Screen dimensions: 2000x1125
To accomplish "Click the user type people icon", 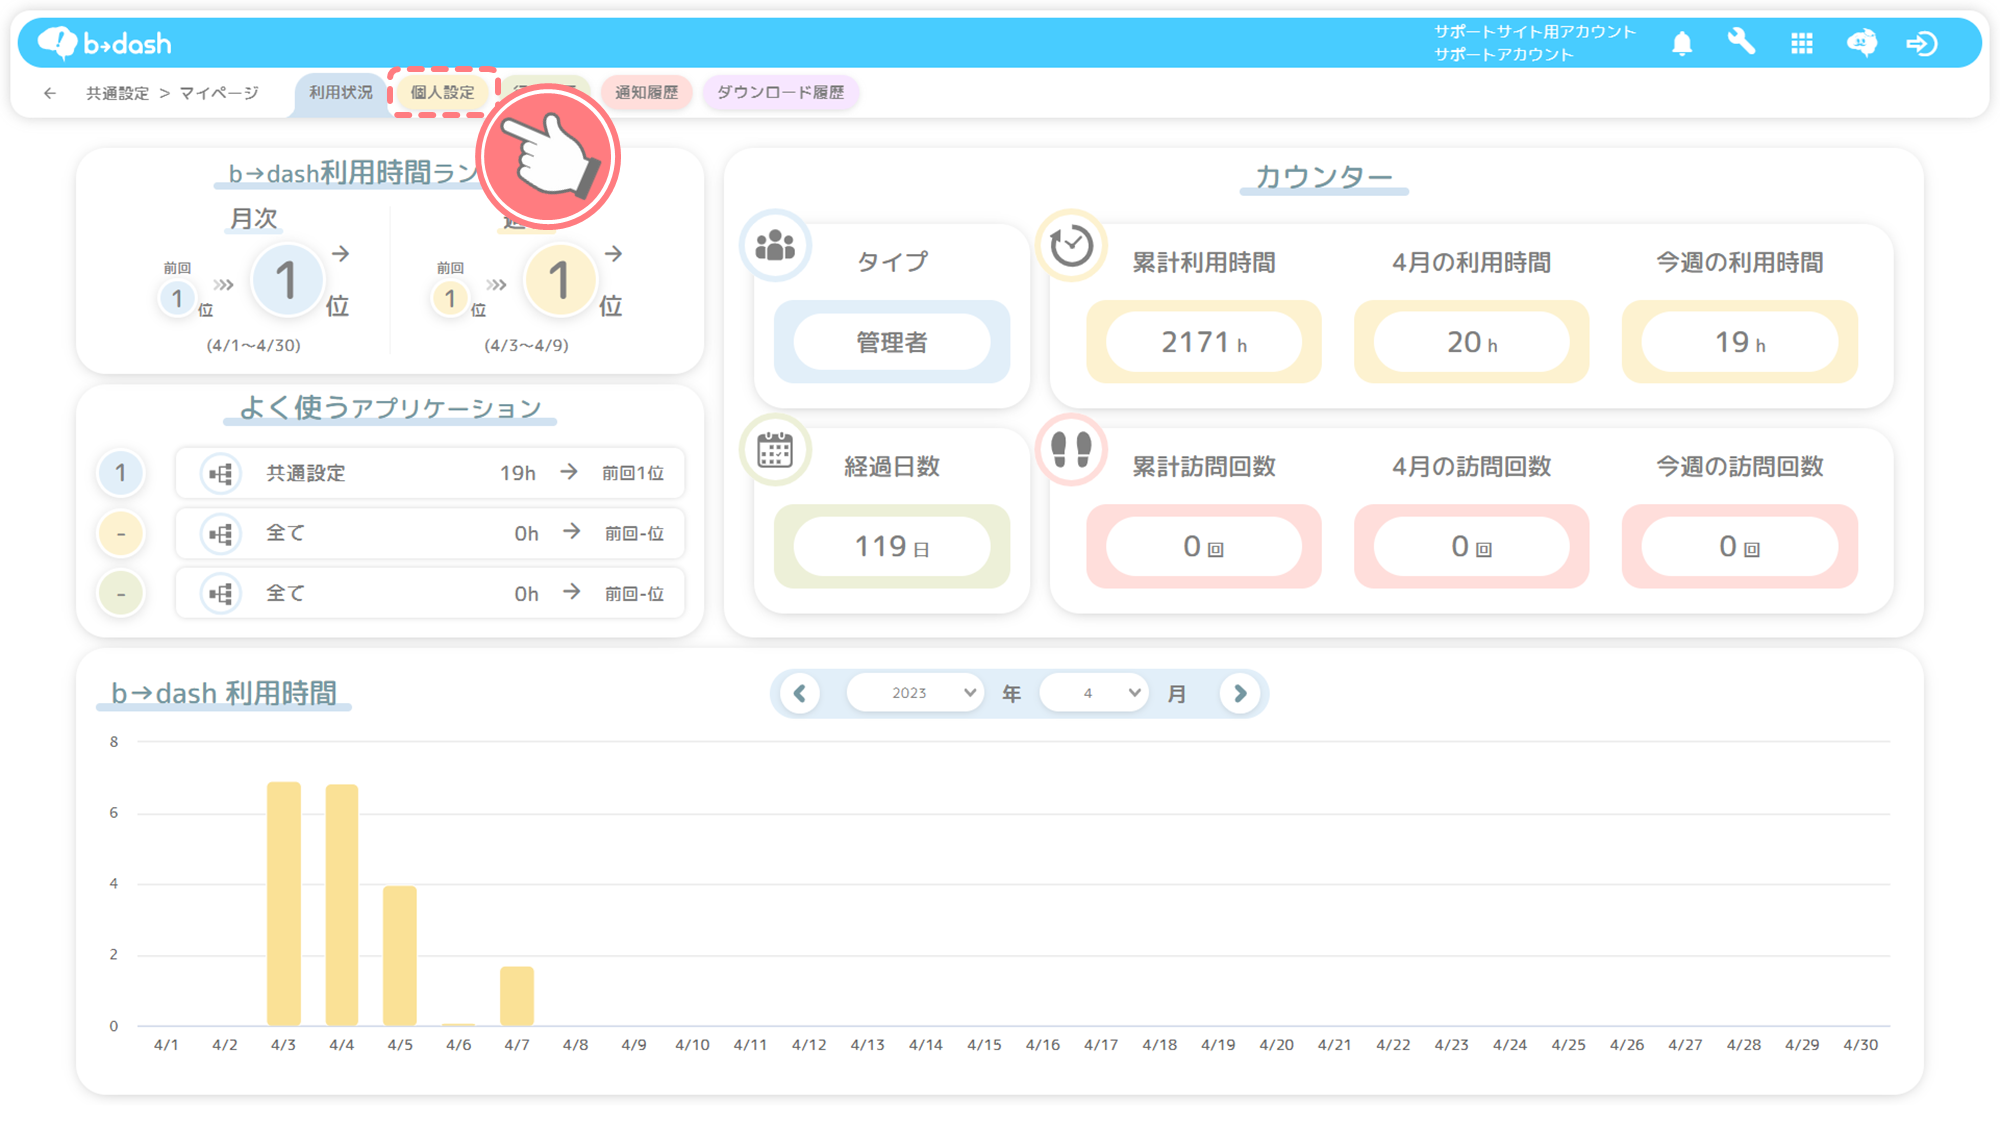I will click(x=775, y=245).
